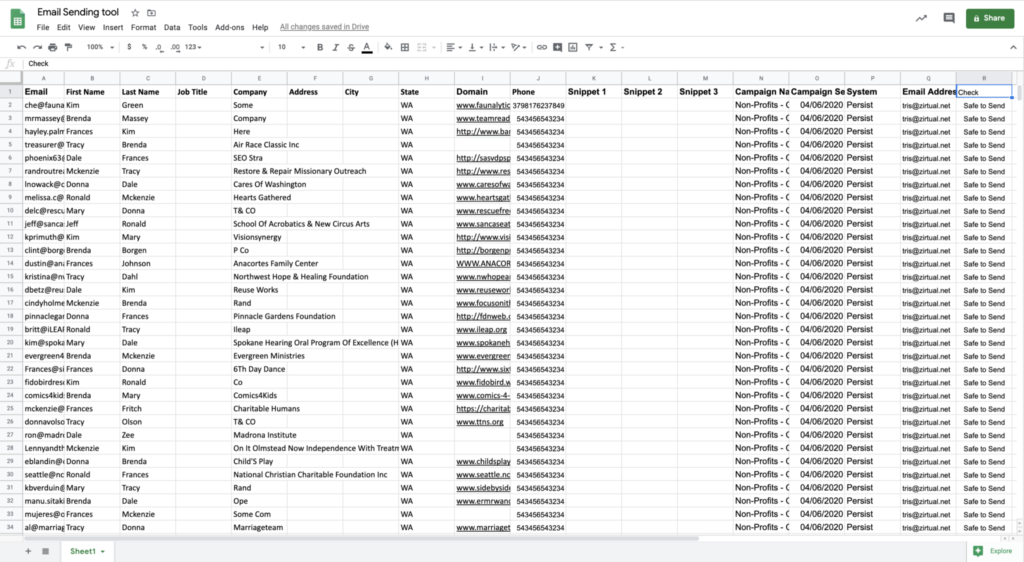Insert a chart

(x=573, y=47)
